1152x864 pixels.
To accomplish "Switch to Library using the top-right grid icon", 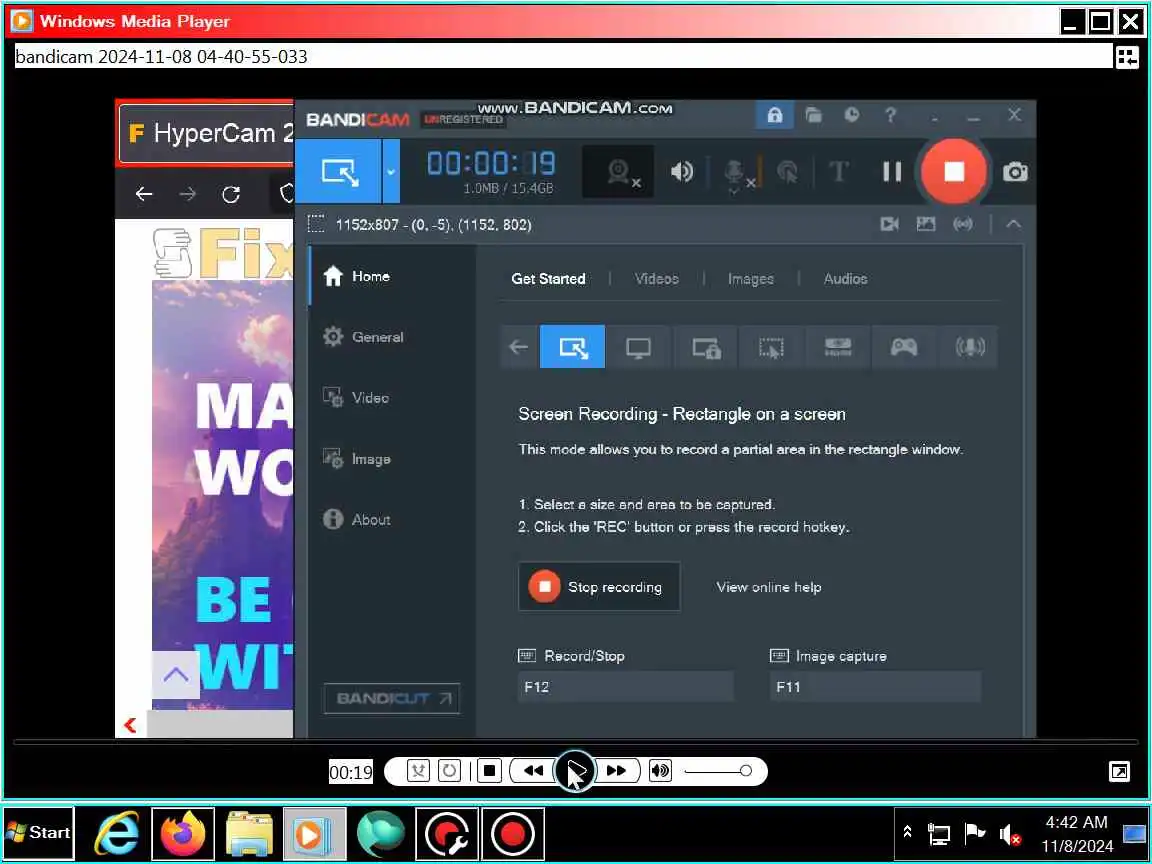I will 1127,57.
